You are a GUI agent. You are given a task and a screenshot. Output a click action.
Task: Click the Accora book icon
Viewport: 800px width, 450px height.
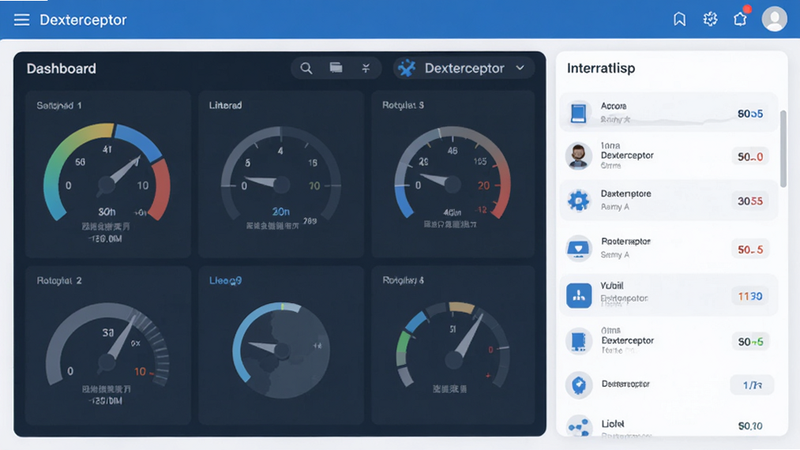coord(578,113)
